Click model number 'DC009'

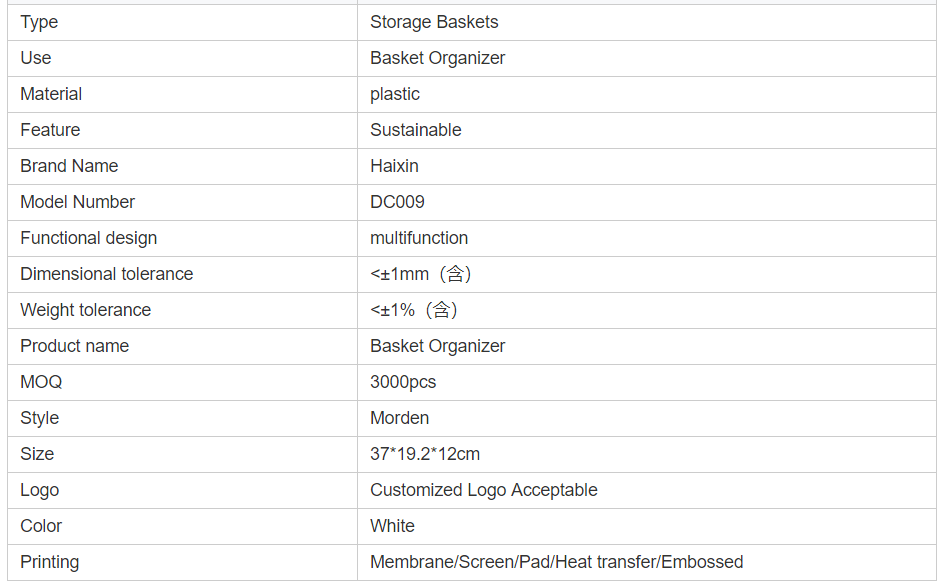(x=397, y=202)
